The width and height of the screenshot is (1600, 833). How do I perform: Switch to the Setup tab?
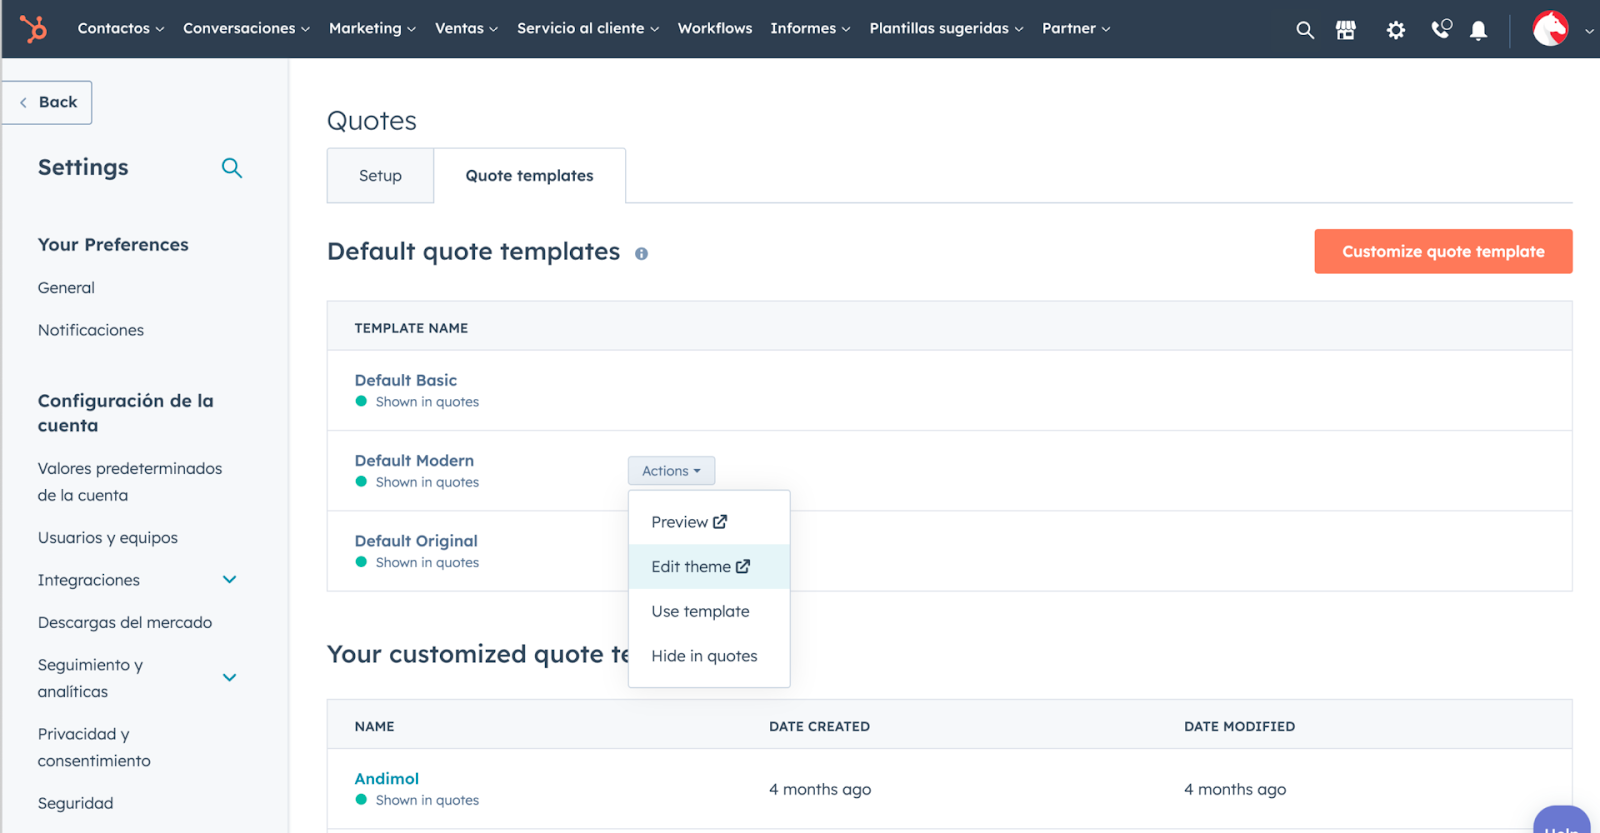click(380, 176)
